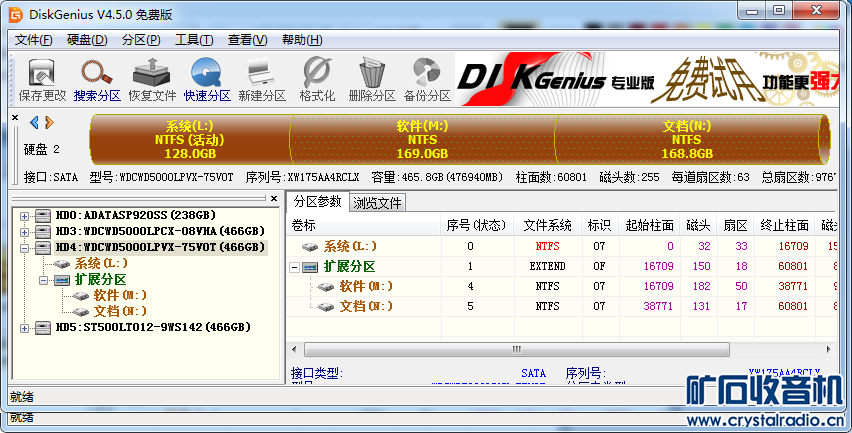
Task: Click the red NTFS cell in 系统(L:) row
Action: click(547, 247)
